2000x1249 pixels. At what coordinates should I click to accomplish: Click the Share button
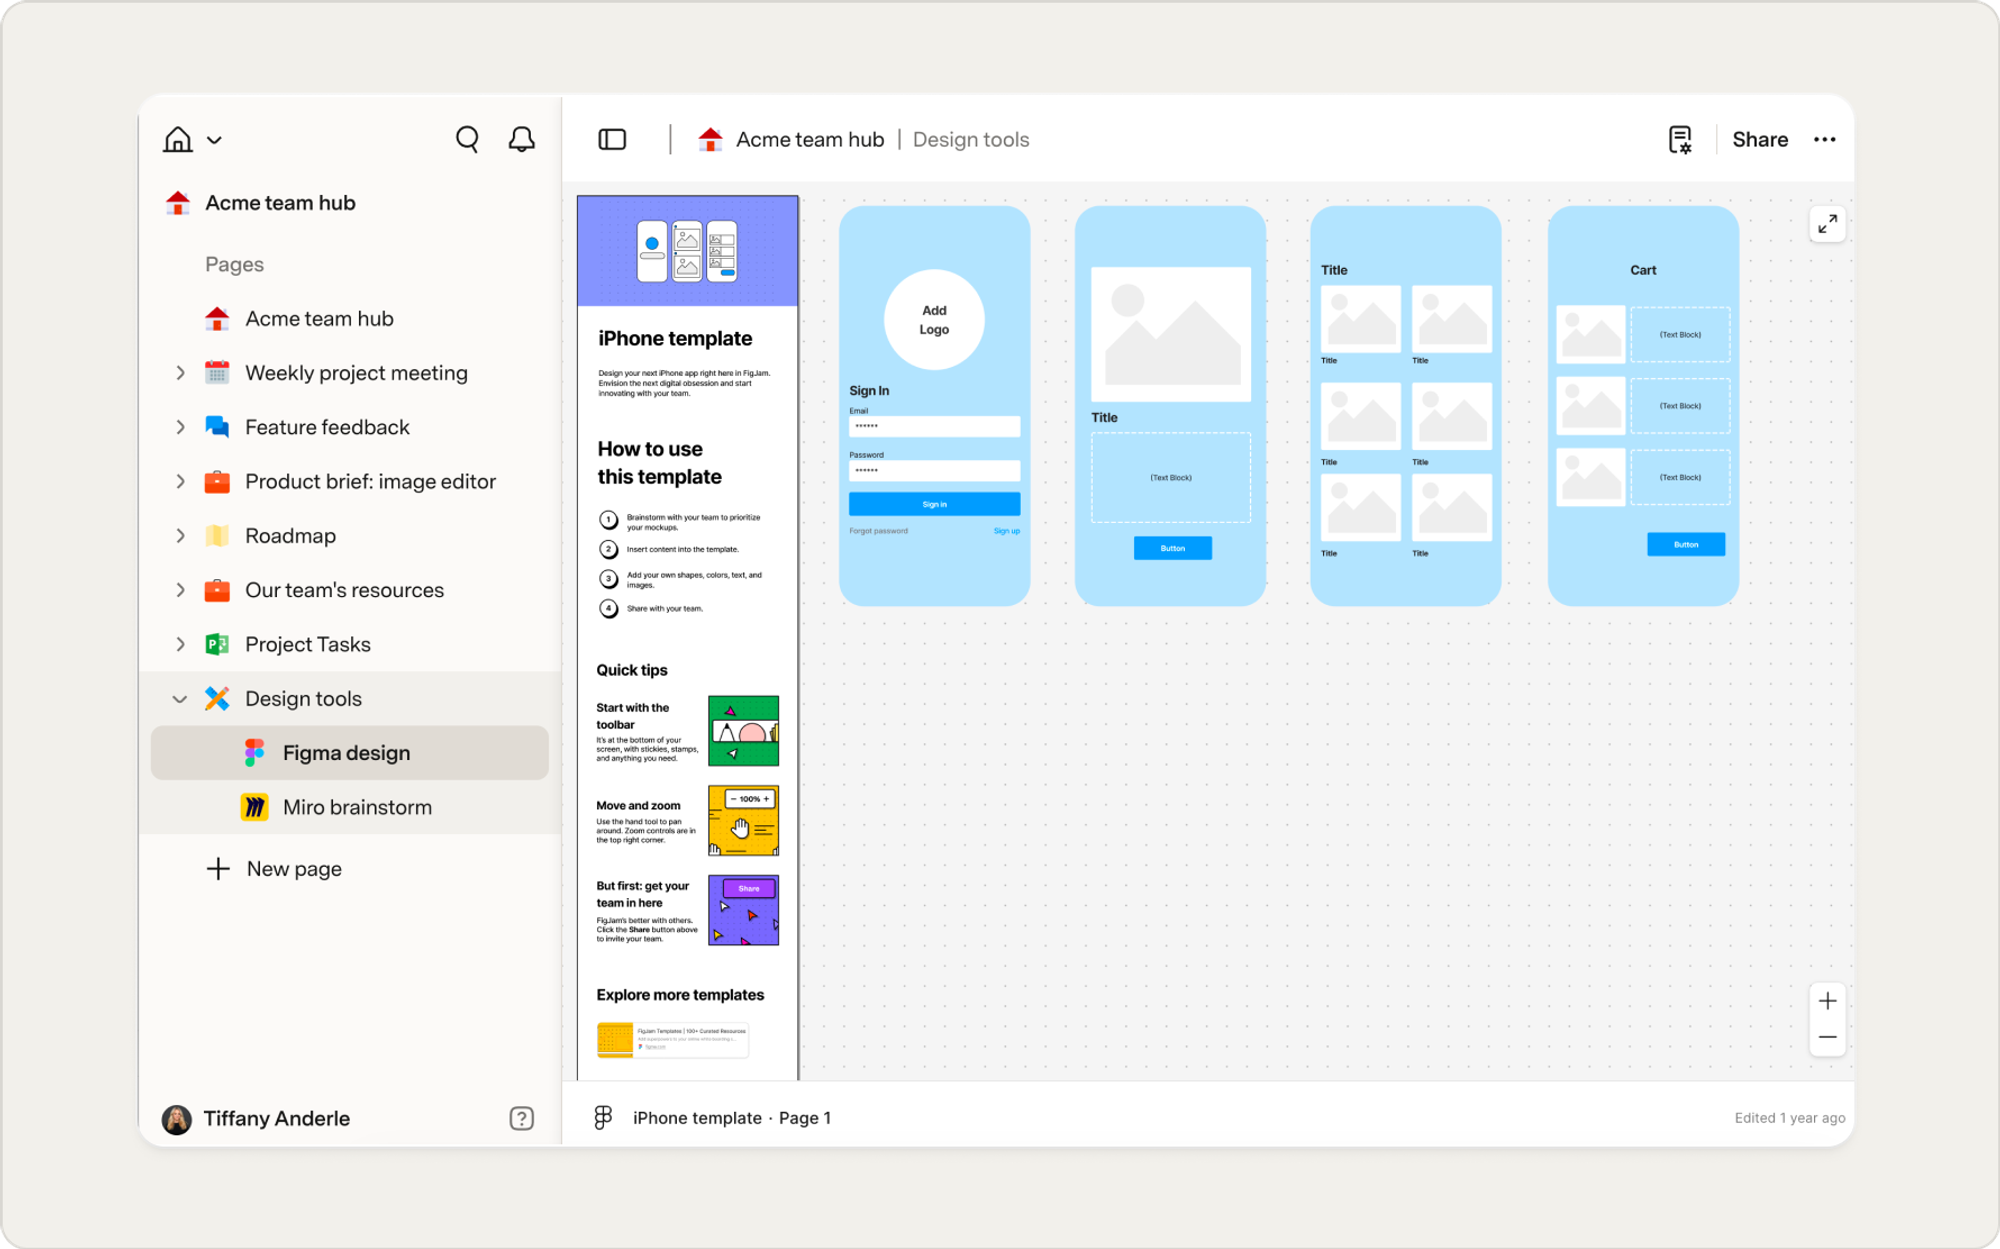1760,139
